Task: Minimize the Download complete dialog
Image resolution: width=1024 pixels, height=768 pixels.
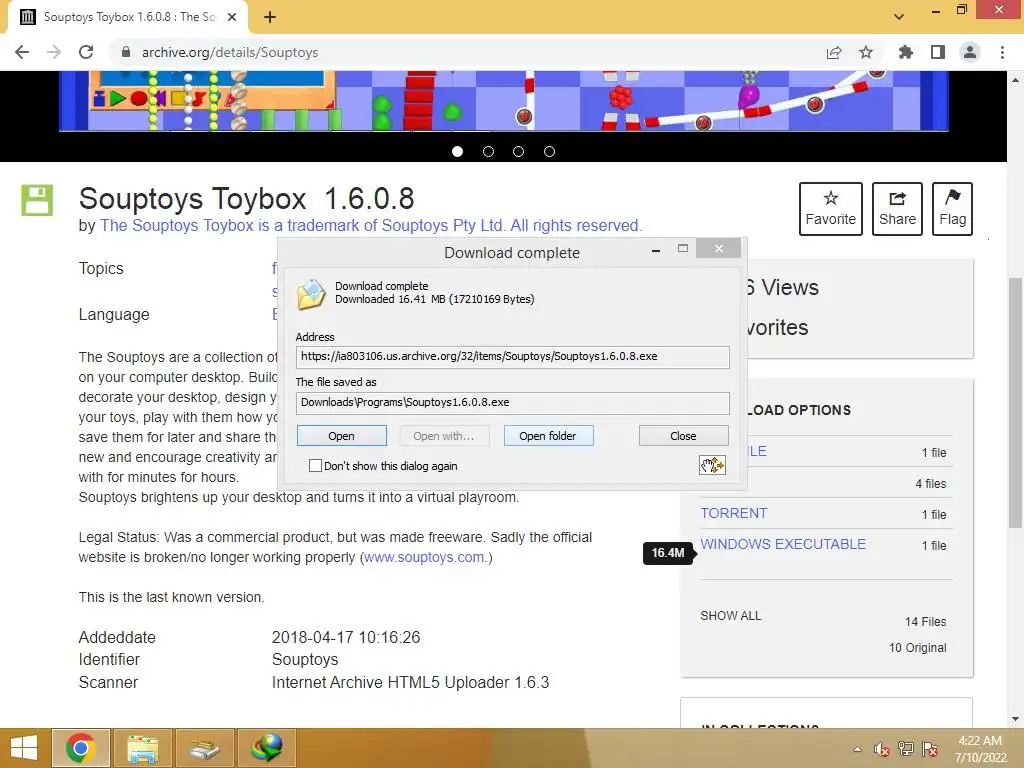Action: (656, 249)
